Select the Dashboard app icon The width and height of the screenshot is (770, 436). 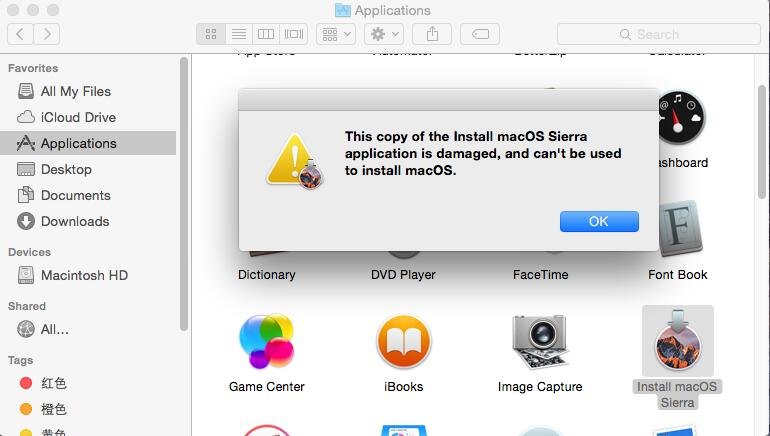coord(681,118)
